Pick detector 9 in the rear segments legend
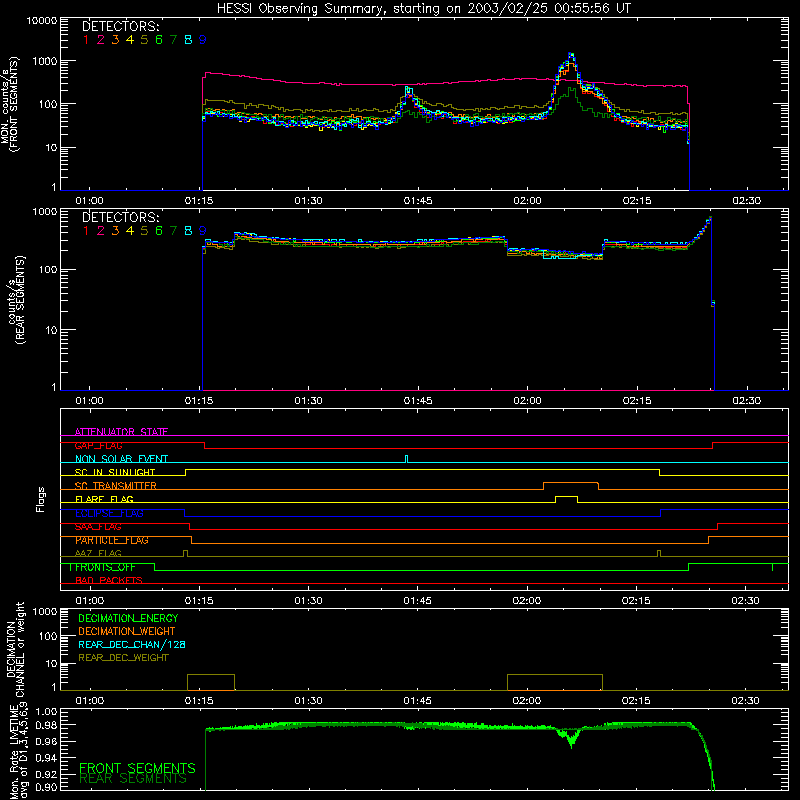This screenshot has height=800, width=800. coord(203,231)
